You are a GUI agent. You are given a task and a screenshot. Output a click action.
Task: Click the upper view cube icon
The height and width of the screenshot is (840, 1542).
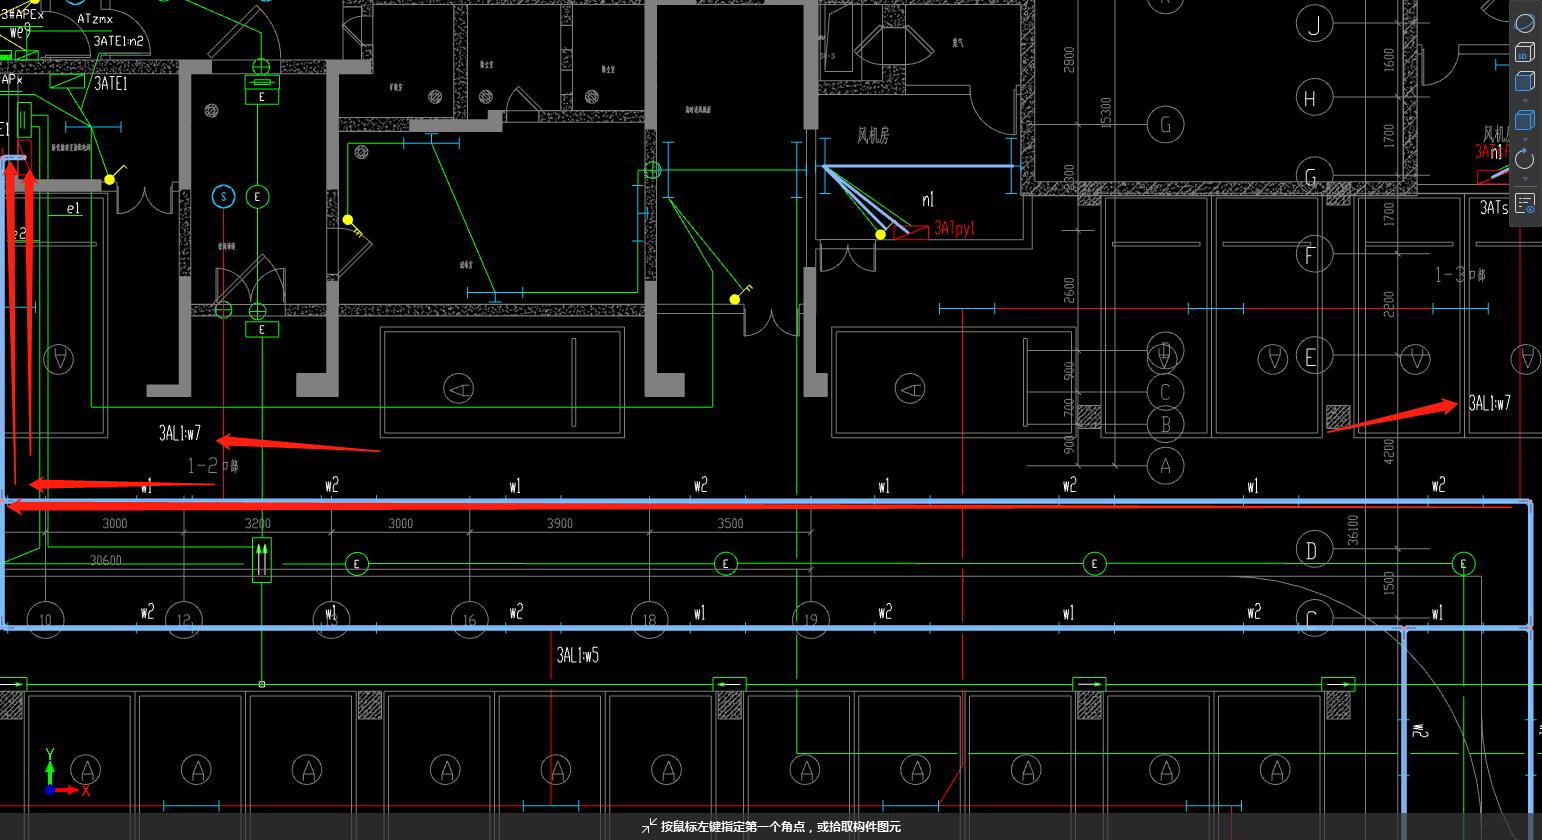(1524, 82)
